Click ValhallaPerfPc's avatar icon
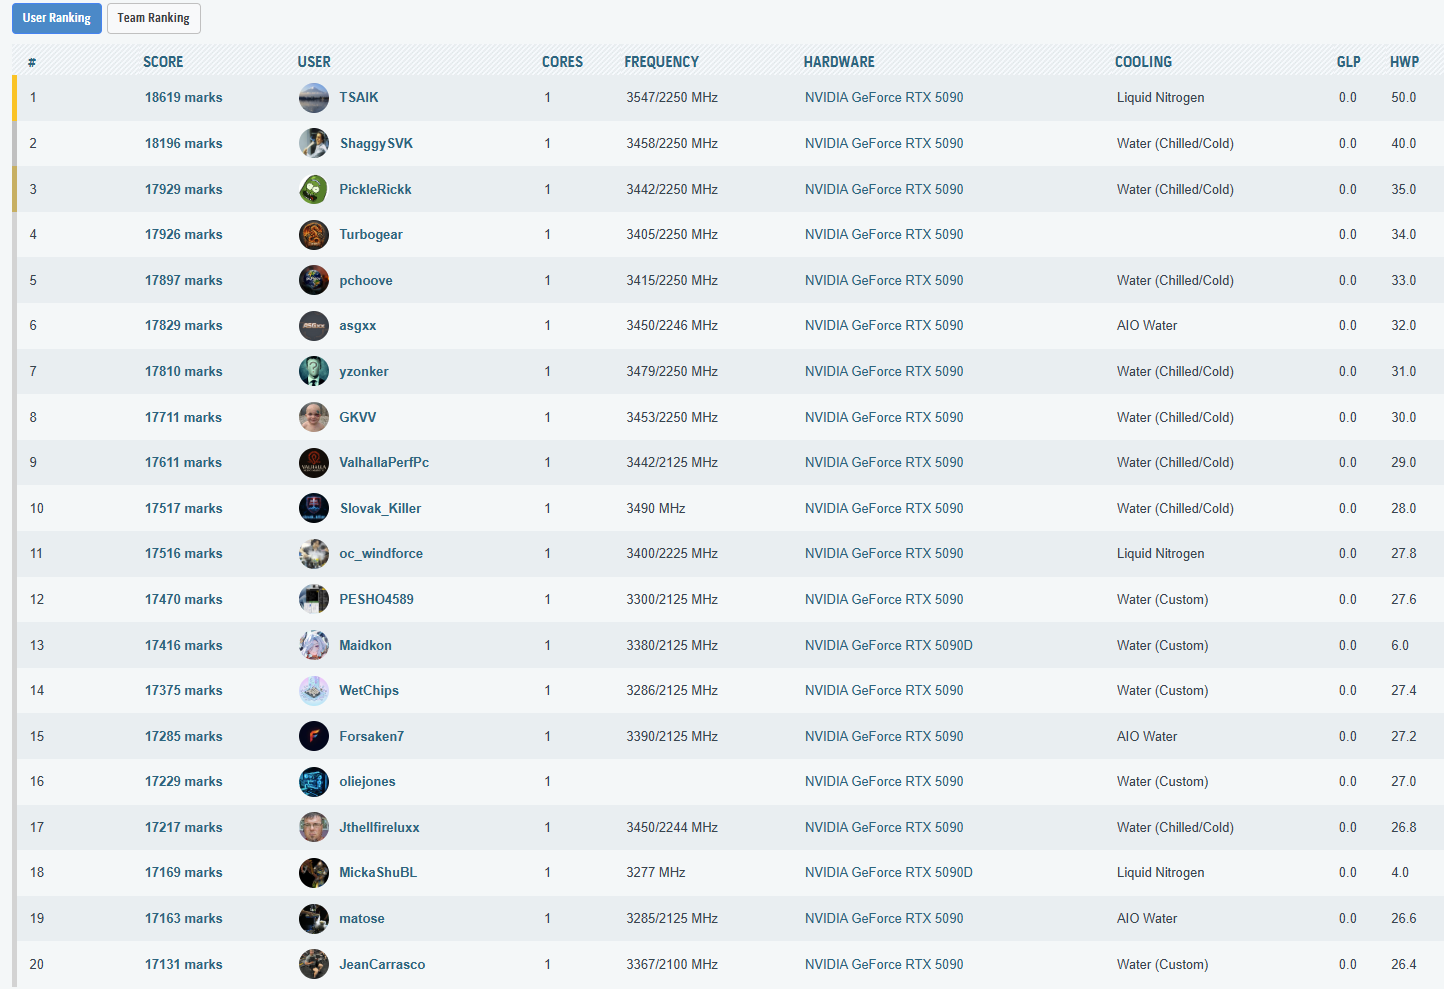Viewport: 1444px width, 989px height. click(x=313, y=463)
